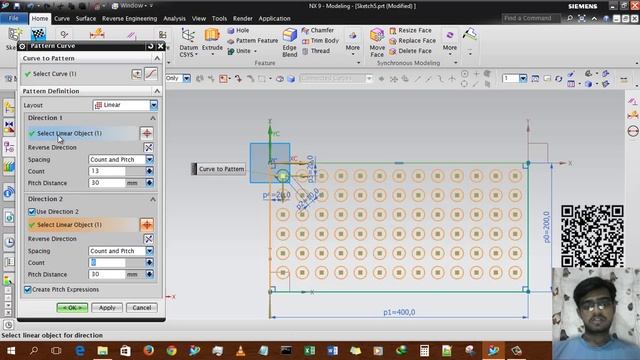Switch to the Surface ribbon tab
This screenshot has height=360, width=640.
[86, 18]
